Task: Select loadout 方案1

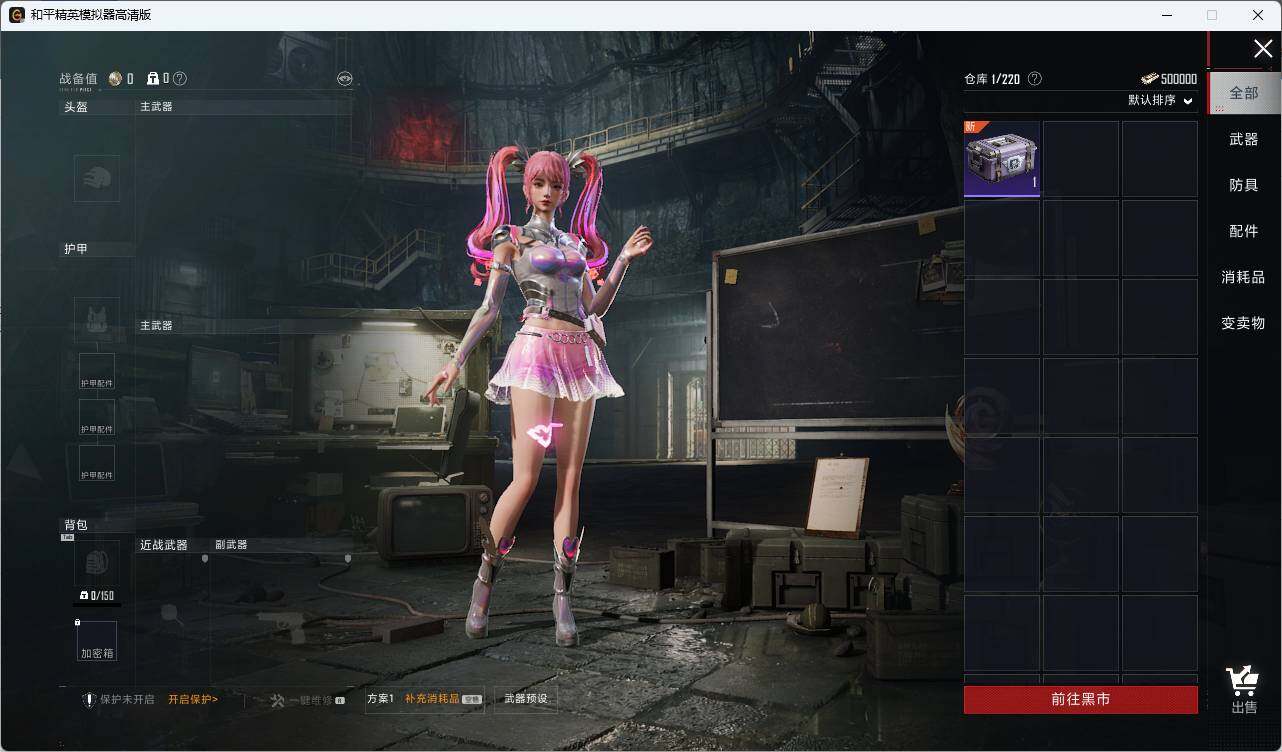Action: pyautogui.click(x=381, y=699)
